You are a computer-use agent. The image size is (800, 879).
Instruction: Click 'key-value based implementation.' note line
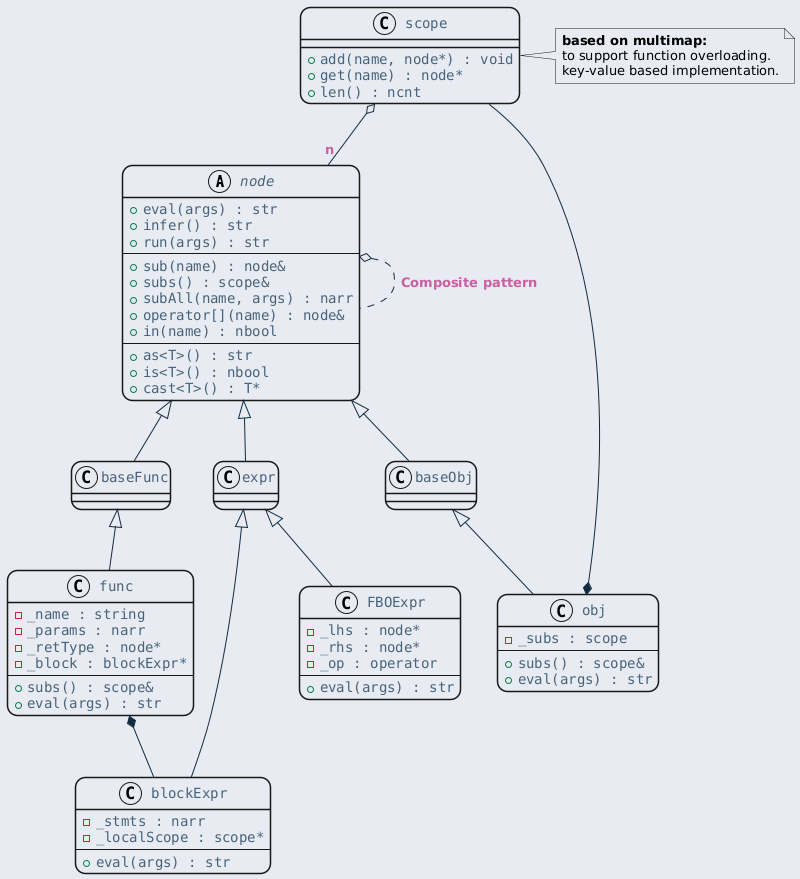click(670, 71)
